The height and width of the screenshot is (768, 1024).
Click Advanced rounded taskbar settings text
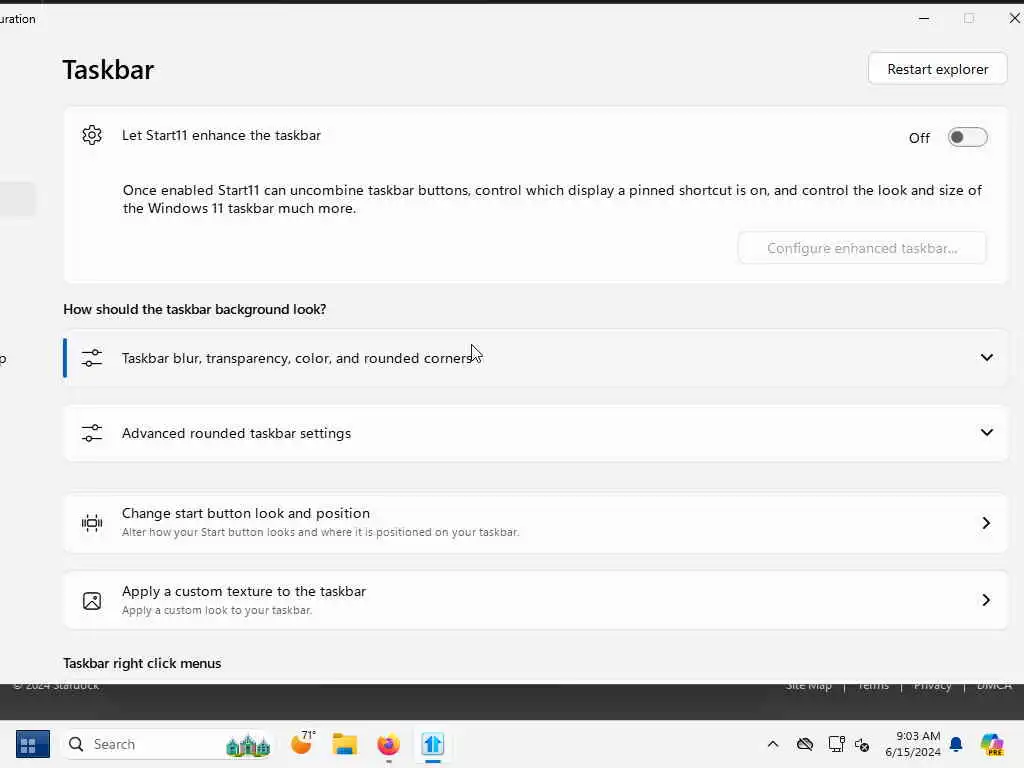(236, 433)
